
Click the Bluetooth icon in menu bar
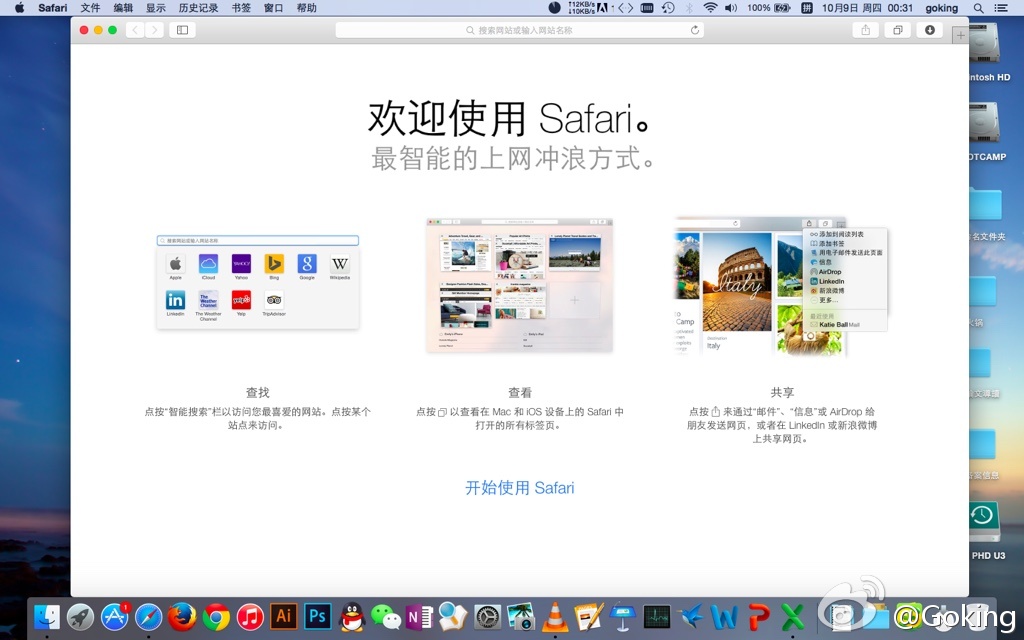(689, 8)
